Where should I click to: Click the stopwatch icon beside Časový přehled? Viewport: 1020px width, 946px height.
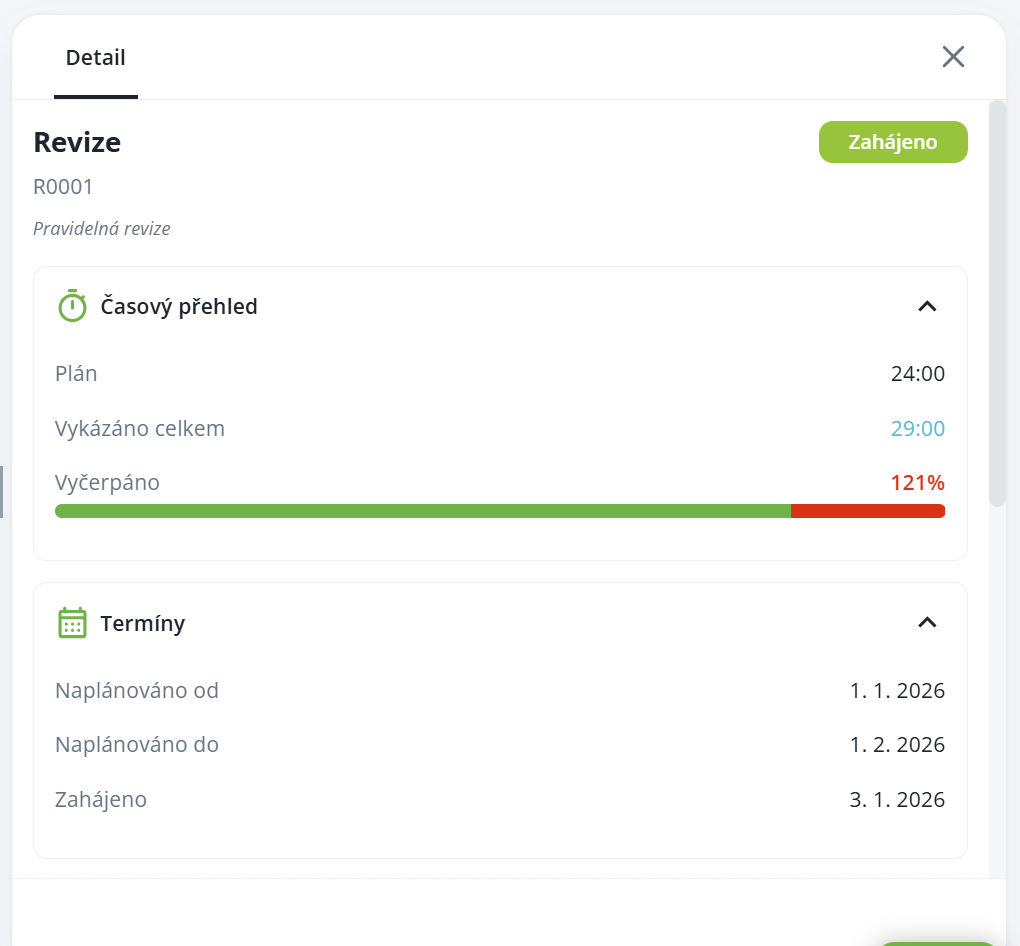point(72,306)
